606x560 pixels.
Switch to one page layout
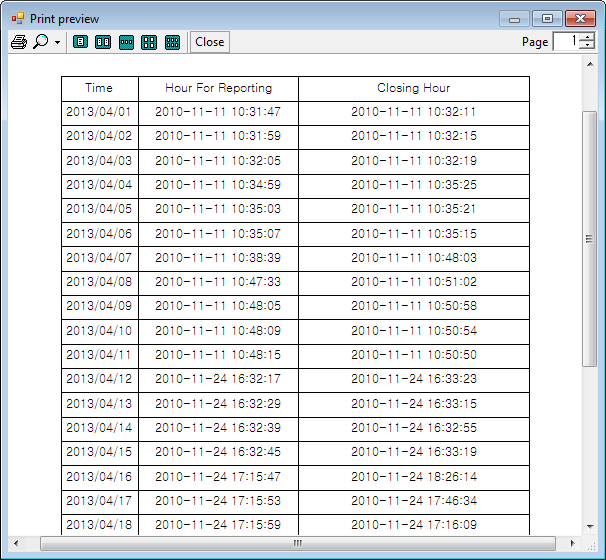[81, 42]
